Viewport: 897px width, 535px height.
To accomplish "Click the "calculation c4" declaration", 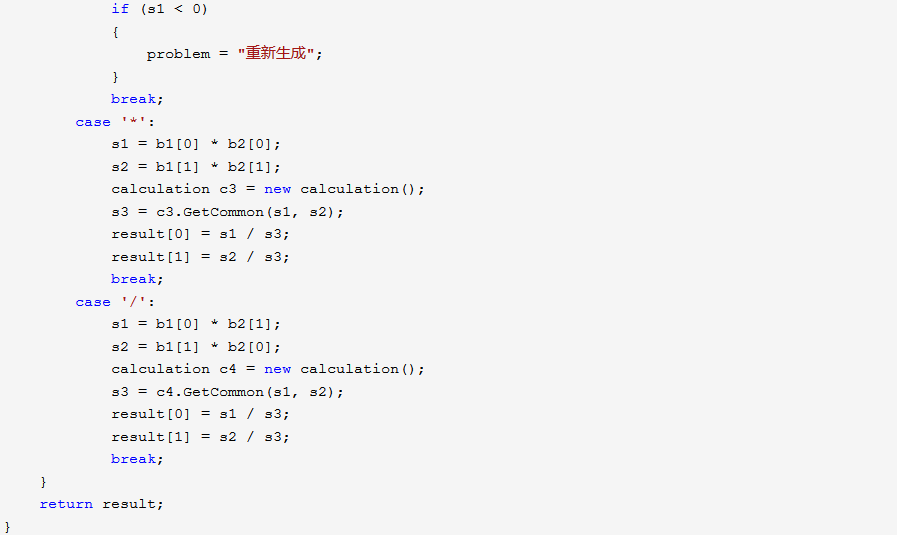I will [173, 369].
